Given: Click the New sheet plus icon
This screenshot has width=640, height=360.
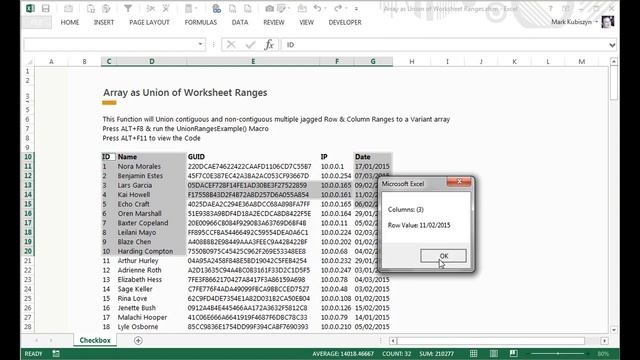Looking at the screenshot, I should tap(138, 340).
